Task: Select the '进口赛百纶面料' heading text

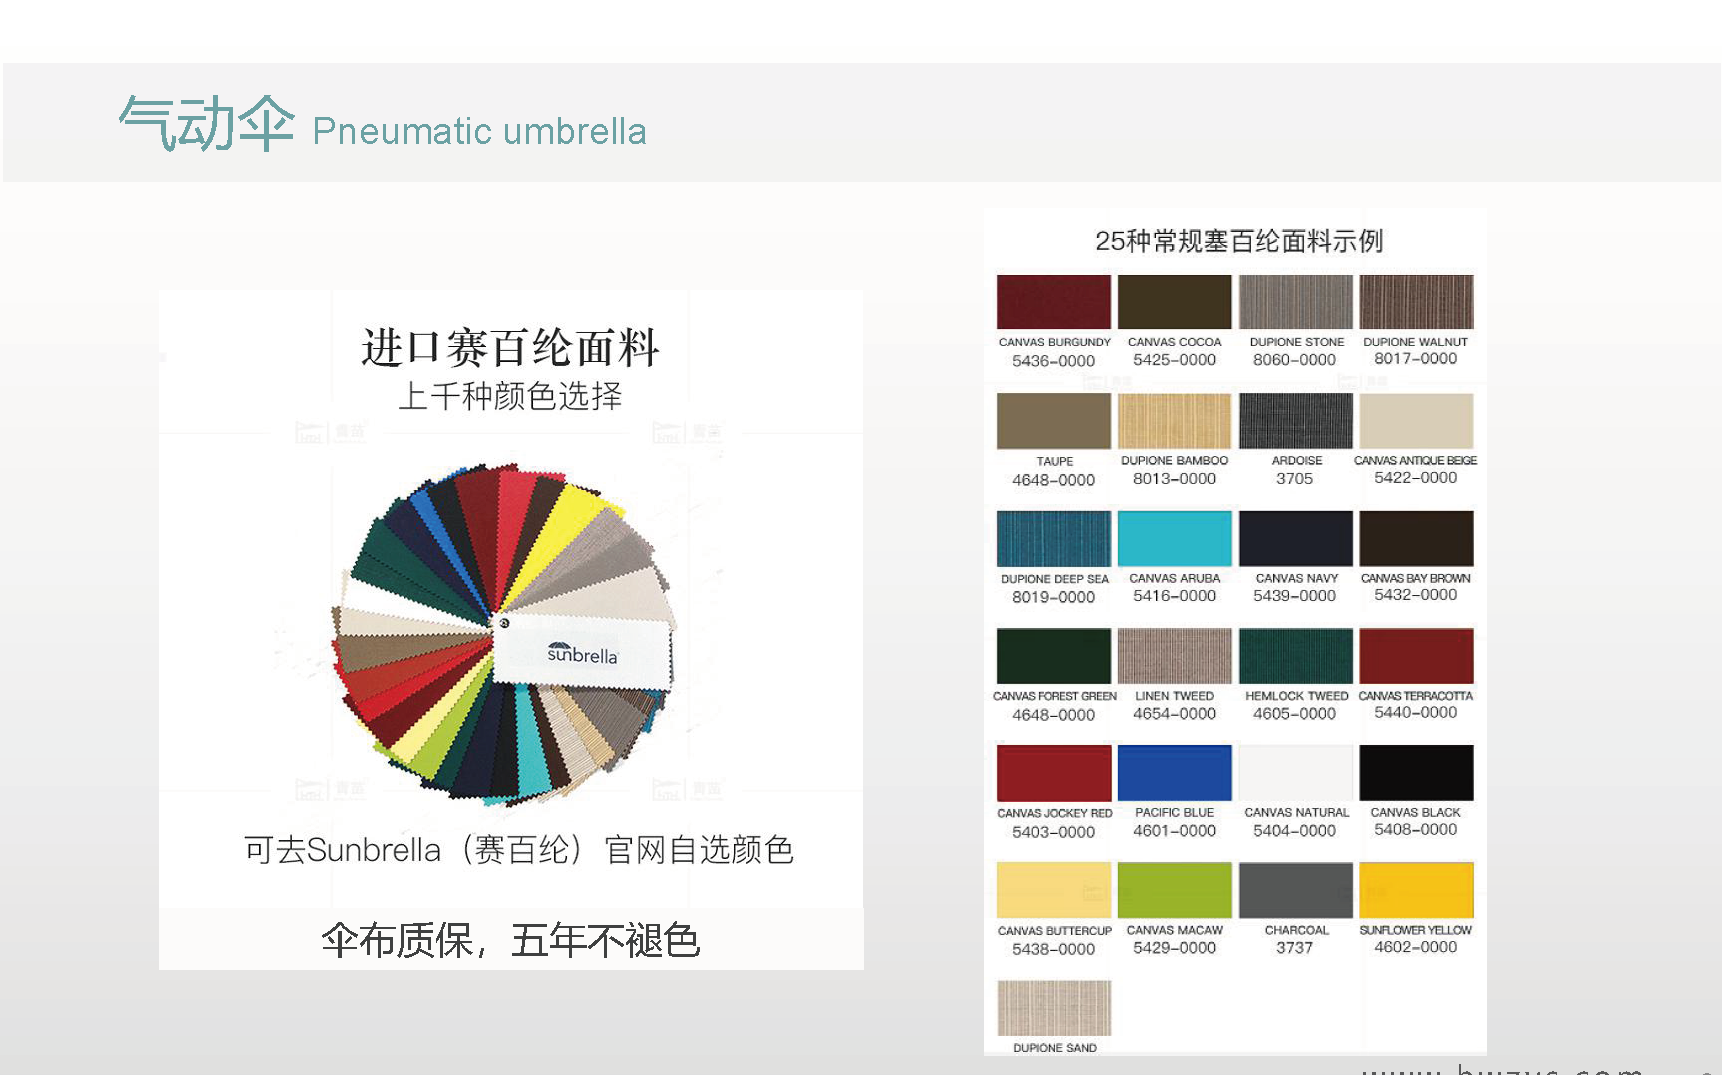Action: 510,348
